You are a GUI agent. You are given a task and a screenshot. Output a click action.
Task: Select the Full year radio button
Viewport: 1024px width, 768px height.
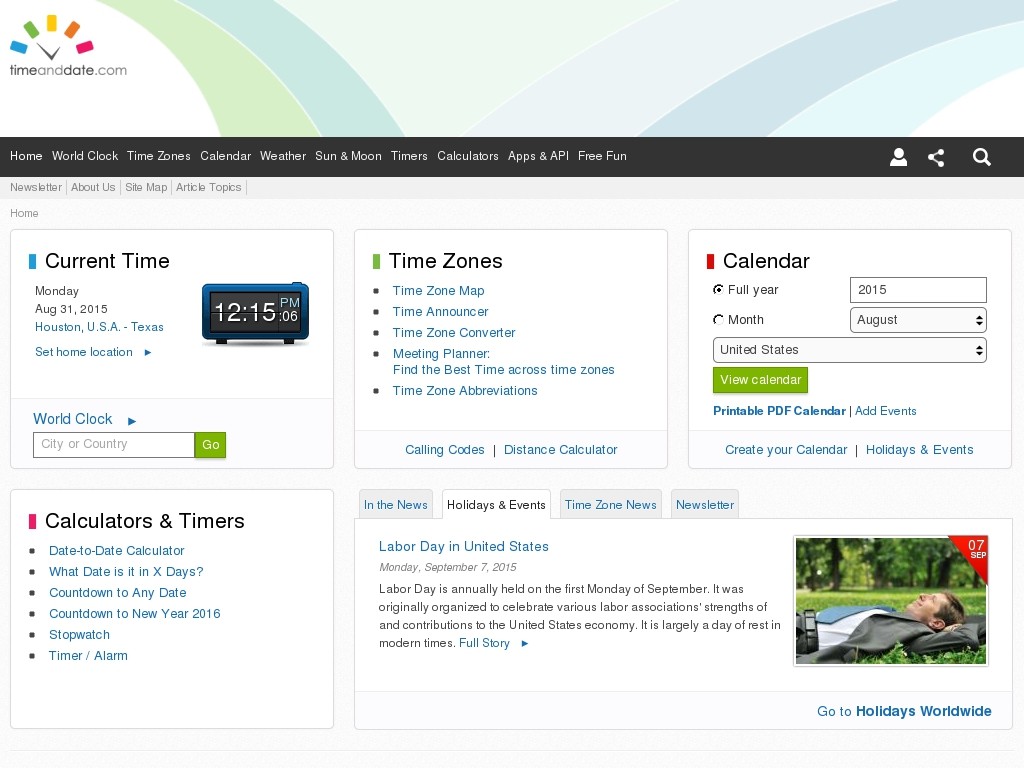[x=718, y=290]
